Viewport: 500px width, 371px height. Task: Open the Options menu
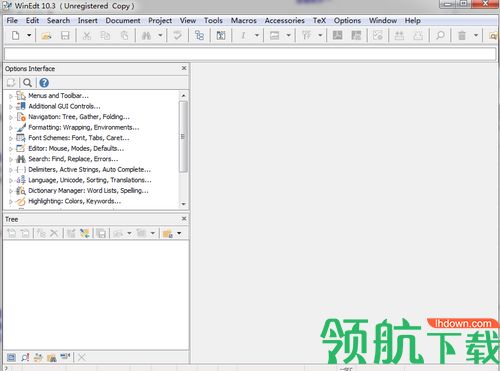pos(347,21)
